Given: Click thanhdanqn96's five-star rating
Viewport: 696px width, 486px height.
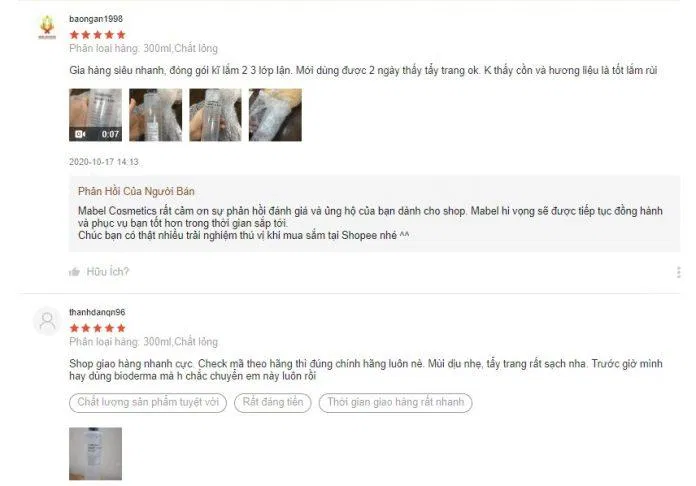Looking at the screenshot, I should tap(98, 328).
